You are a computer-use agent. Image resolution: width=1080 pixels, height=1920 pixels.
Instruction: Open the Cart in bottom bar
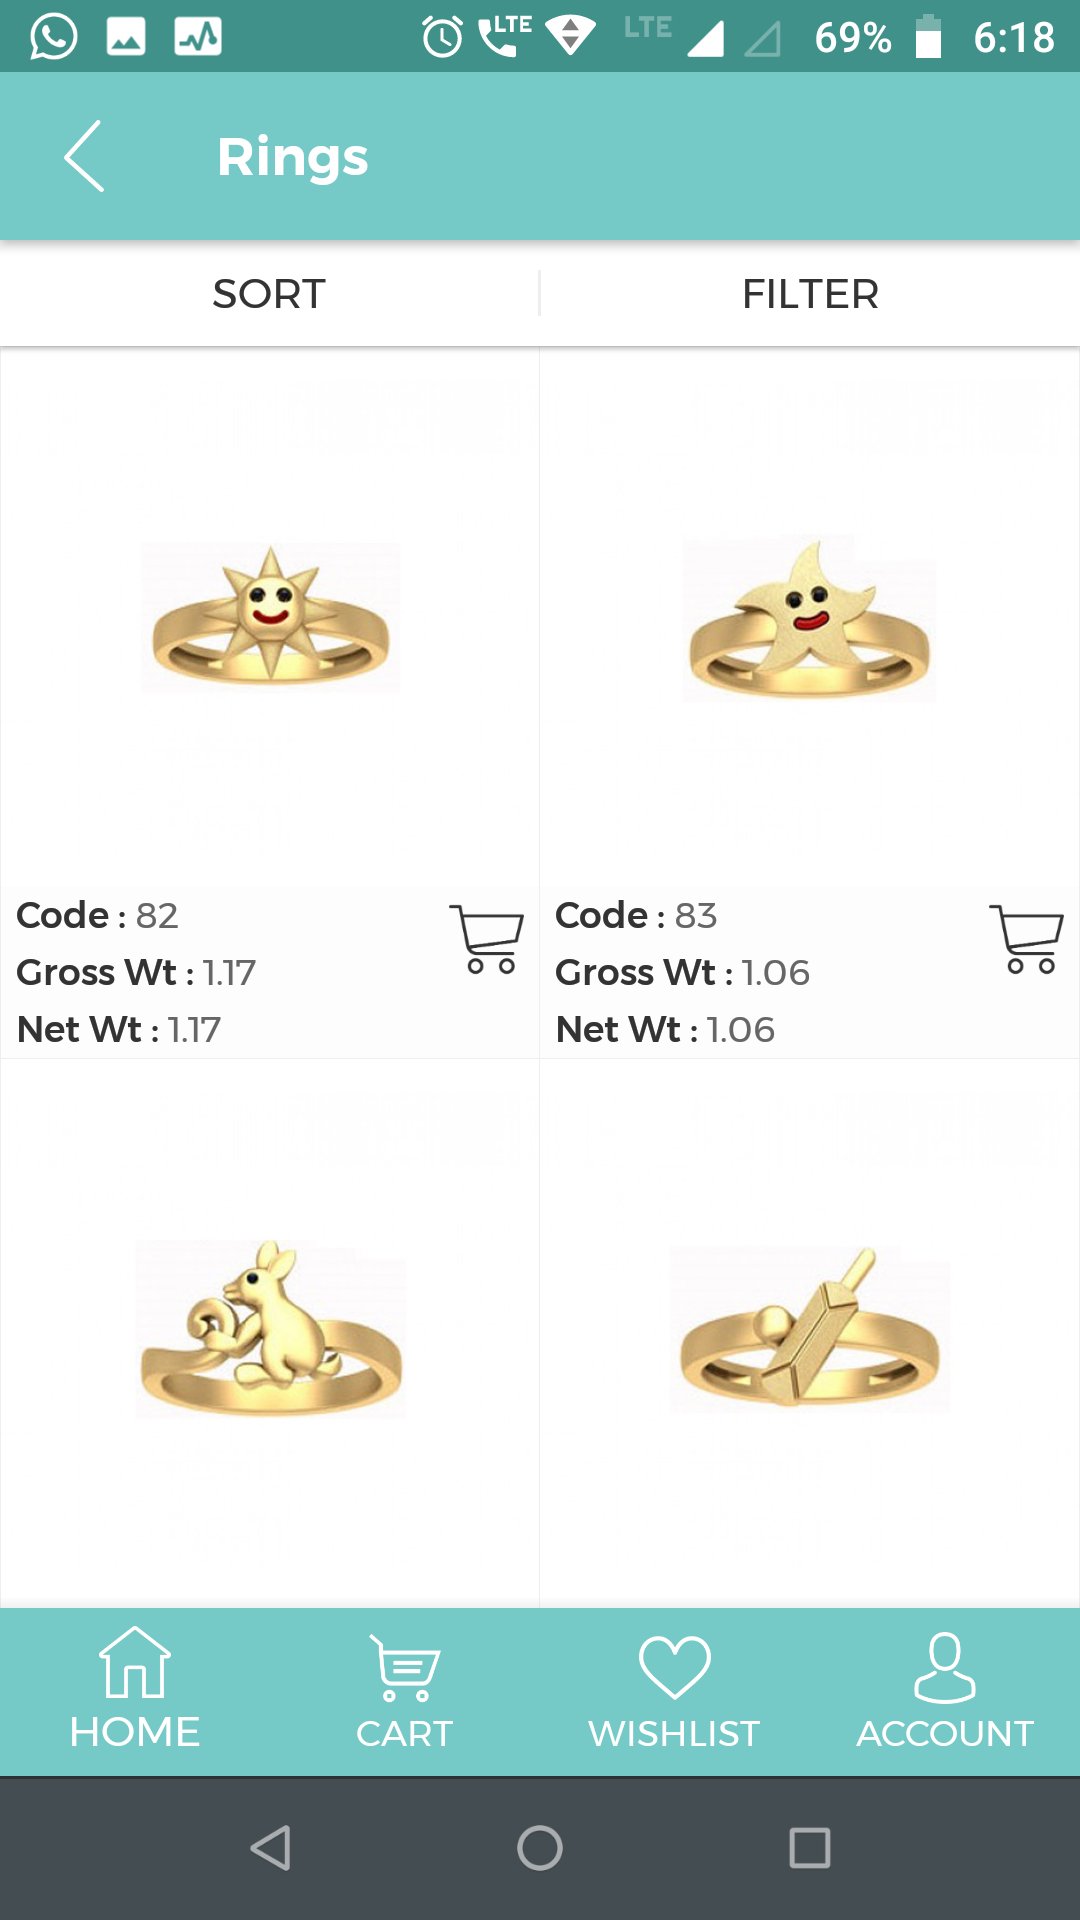click(x=404, y=1692)
